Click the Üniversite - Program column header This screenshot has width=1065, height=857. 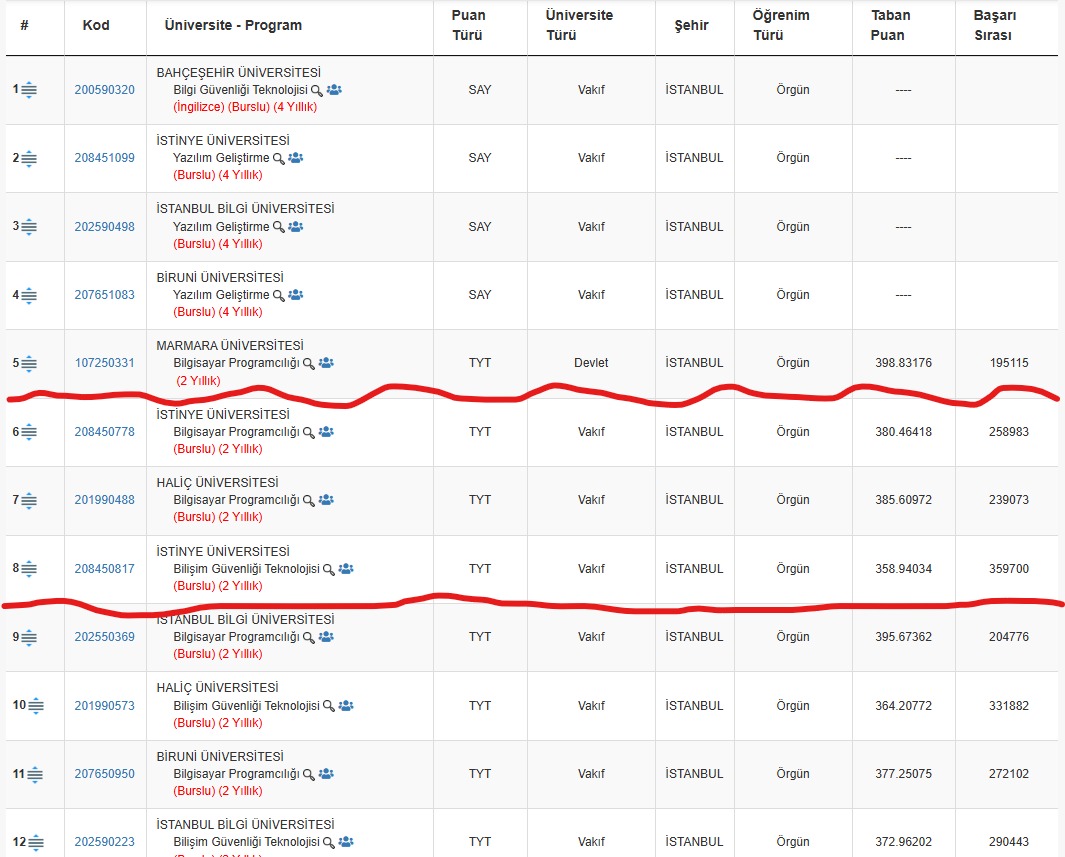click(233, 25)
